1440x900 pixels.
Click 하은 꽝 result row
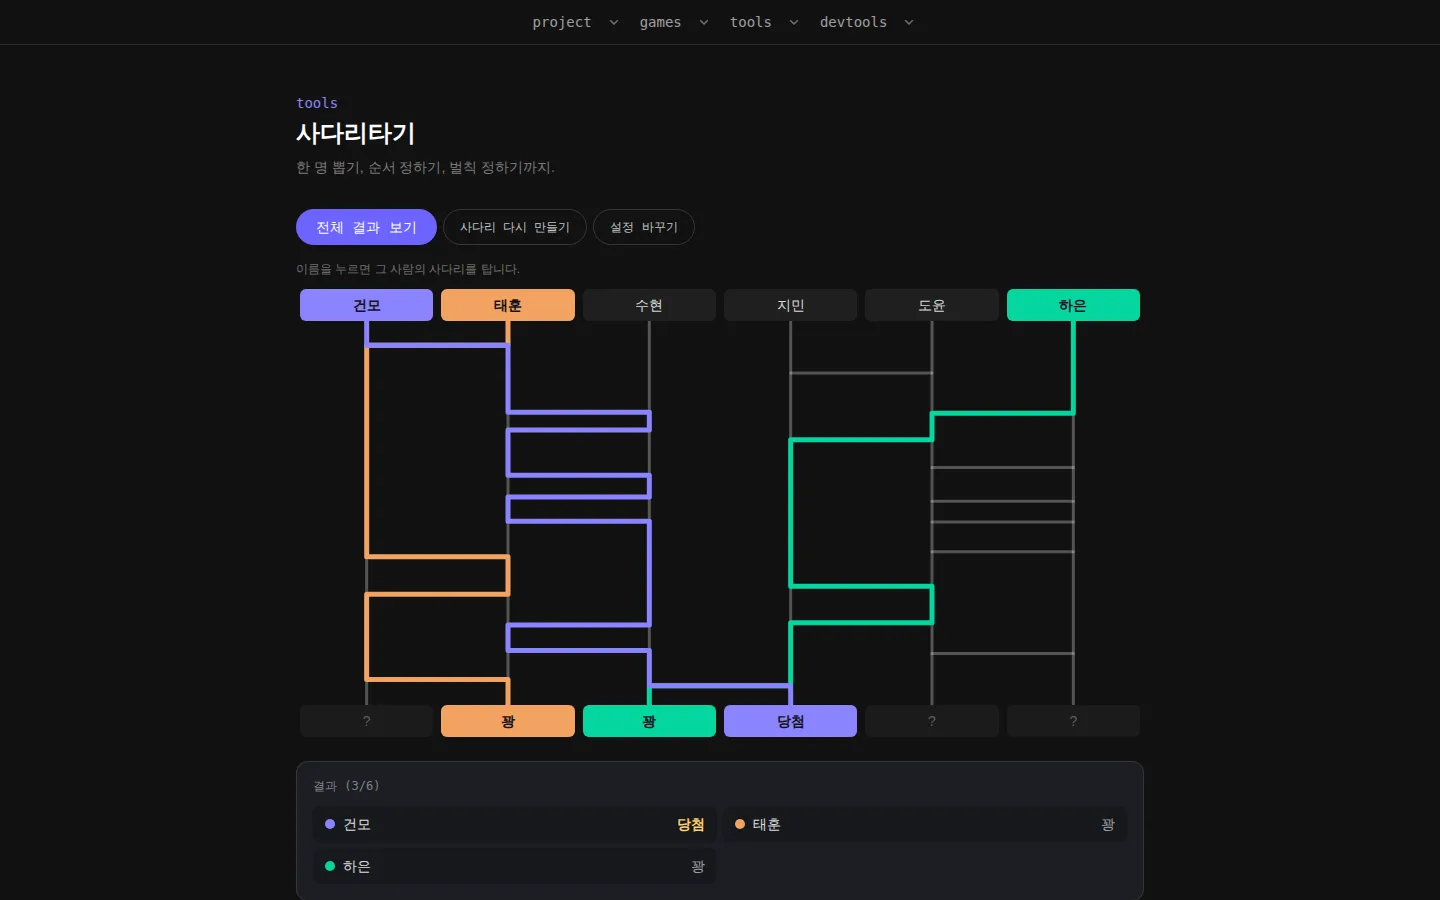click(515, 866)
